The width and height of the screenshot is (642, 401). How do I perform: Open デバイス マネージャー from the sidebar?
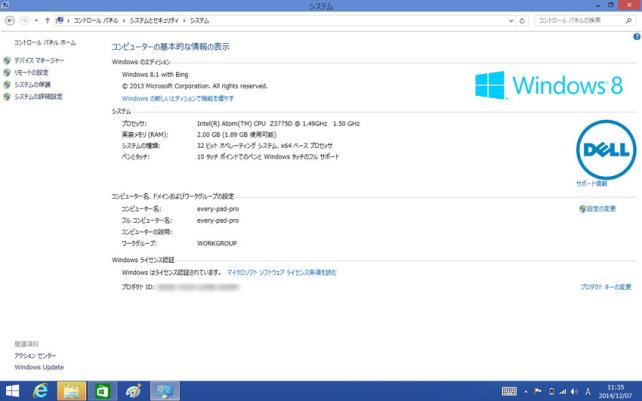point(39,60)
